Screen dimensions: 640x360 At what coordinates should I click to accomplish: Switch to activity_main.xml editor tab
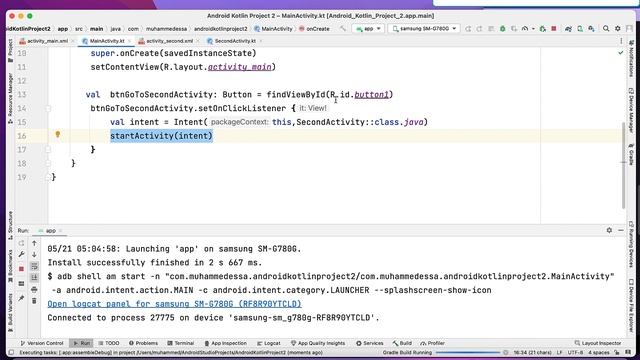point(47,41)
